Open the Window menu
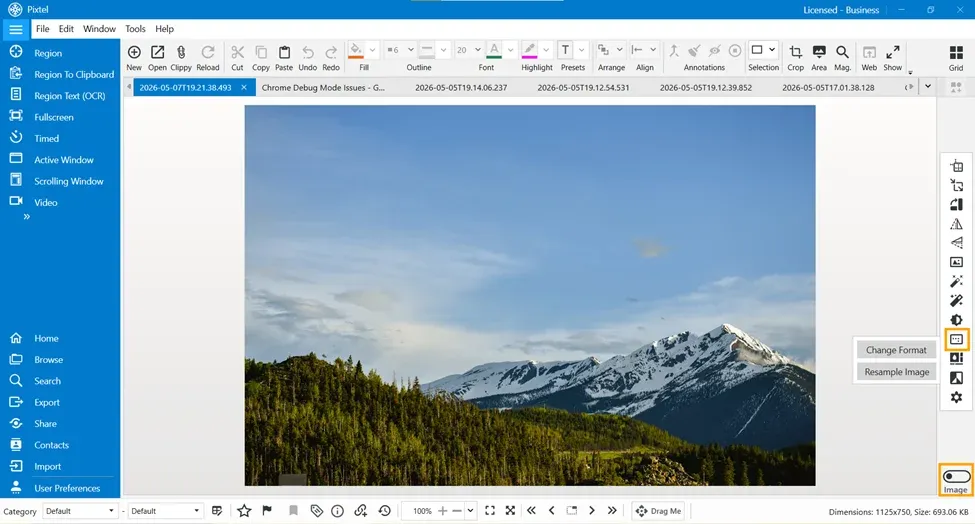This screenshot has height=524, width=975. click(x=99, y=29)
